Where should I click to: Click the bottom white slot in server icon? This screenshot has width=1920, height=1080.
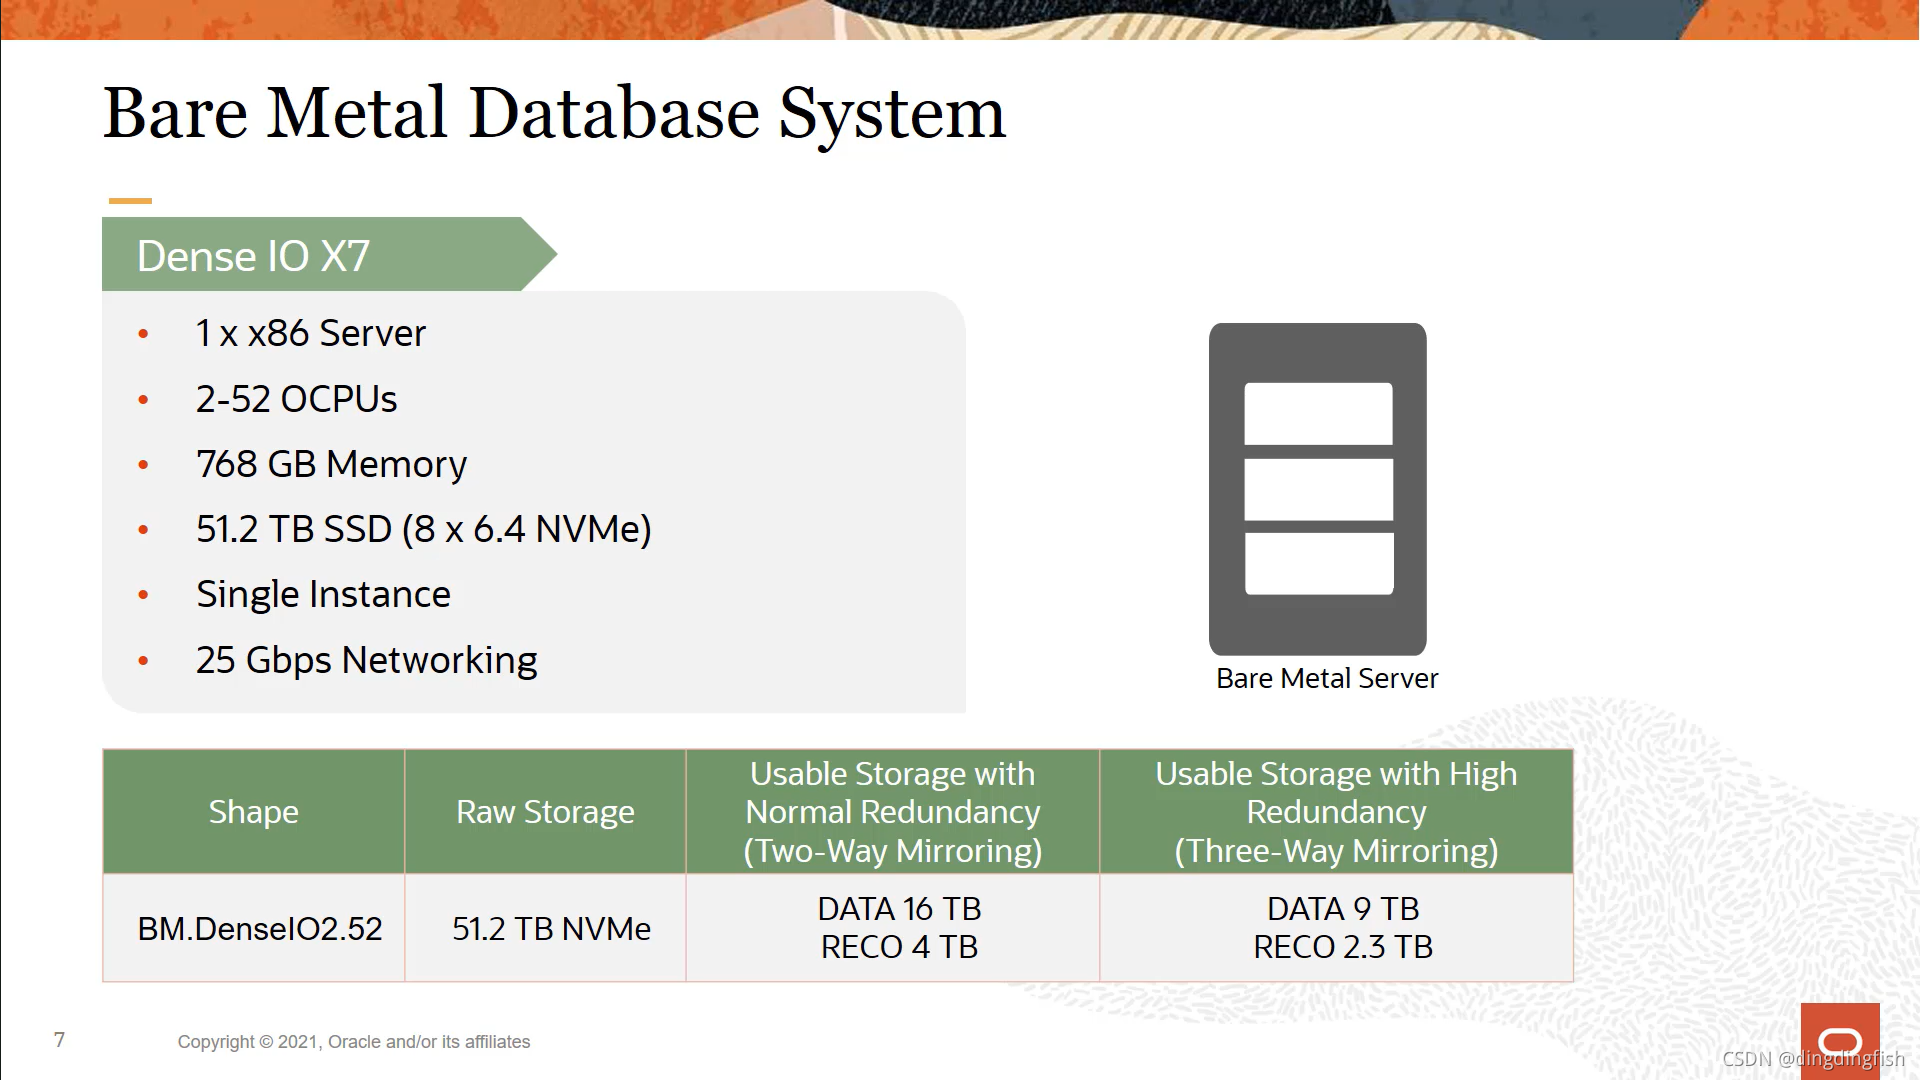[1318, 563]
